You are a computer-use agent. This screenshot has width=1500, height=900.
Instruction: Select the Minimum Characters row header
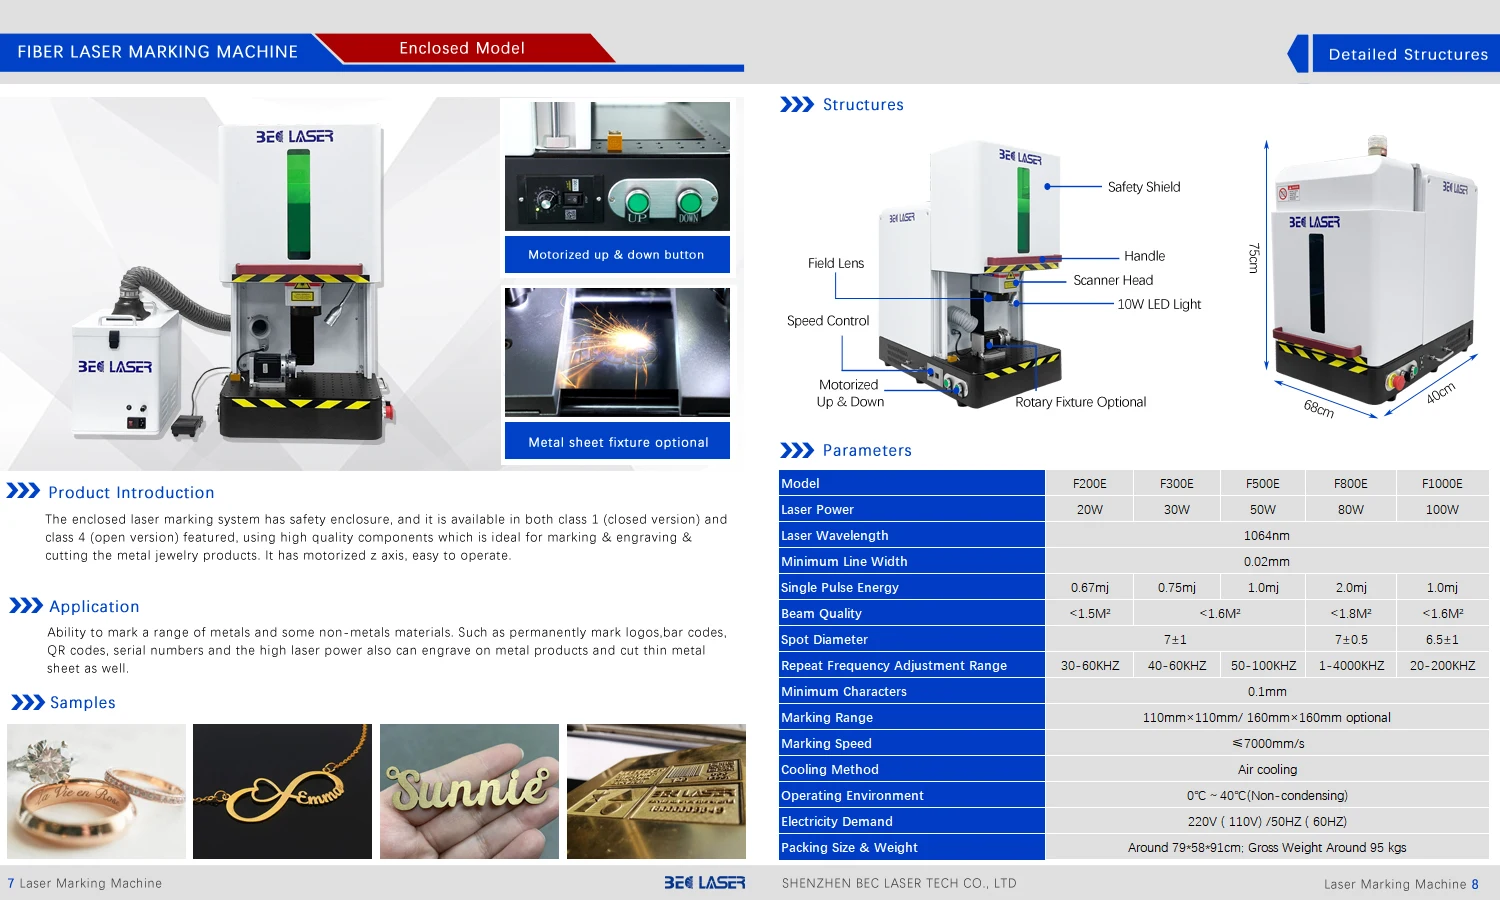click(x=912, y=691)
